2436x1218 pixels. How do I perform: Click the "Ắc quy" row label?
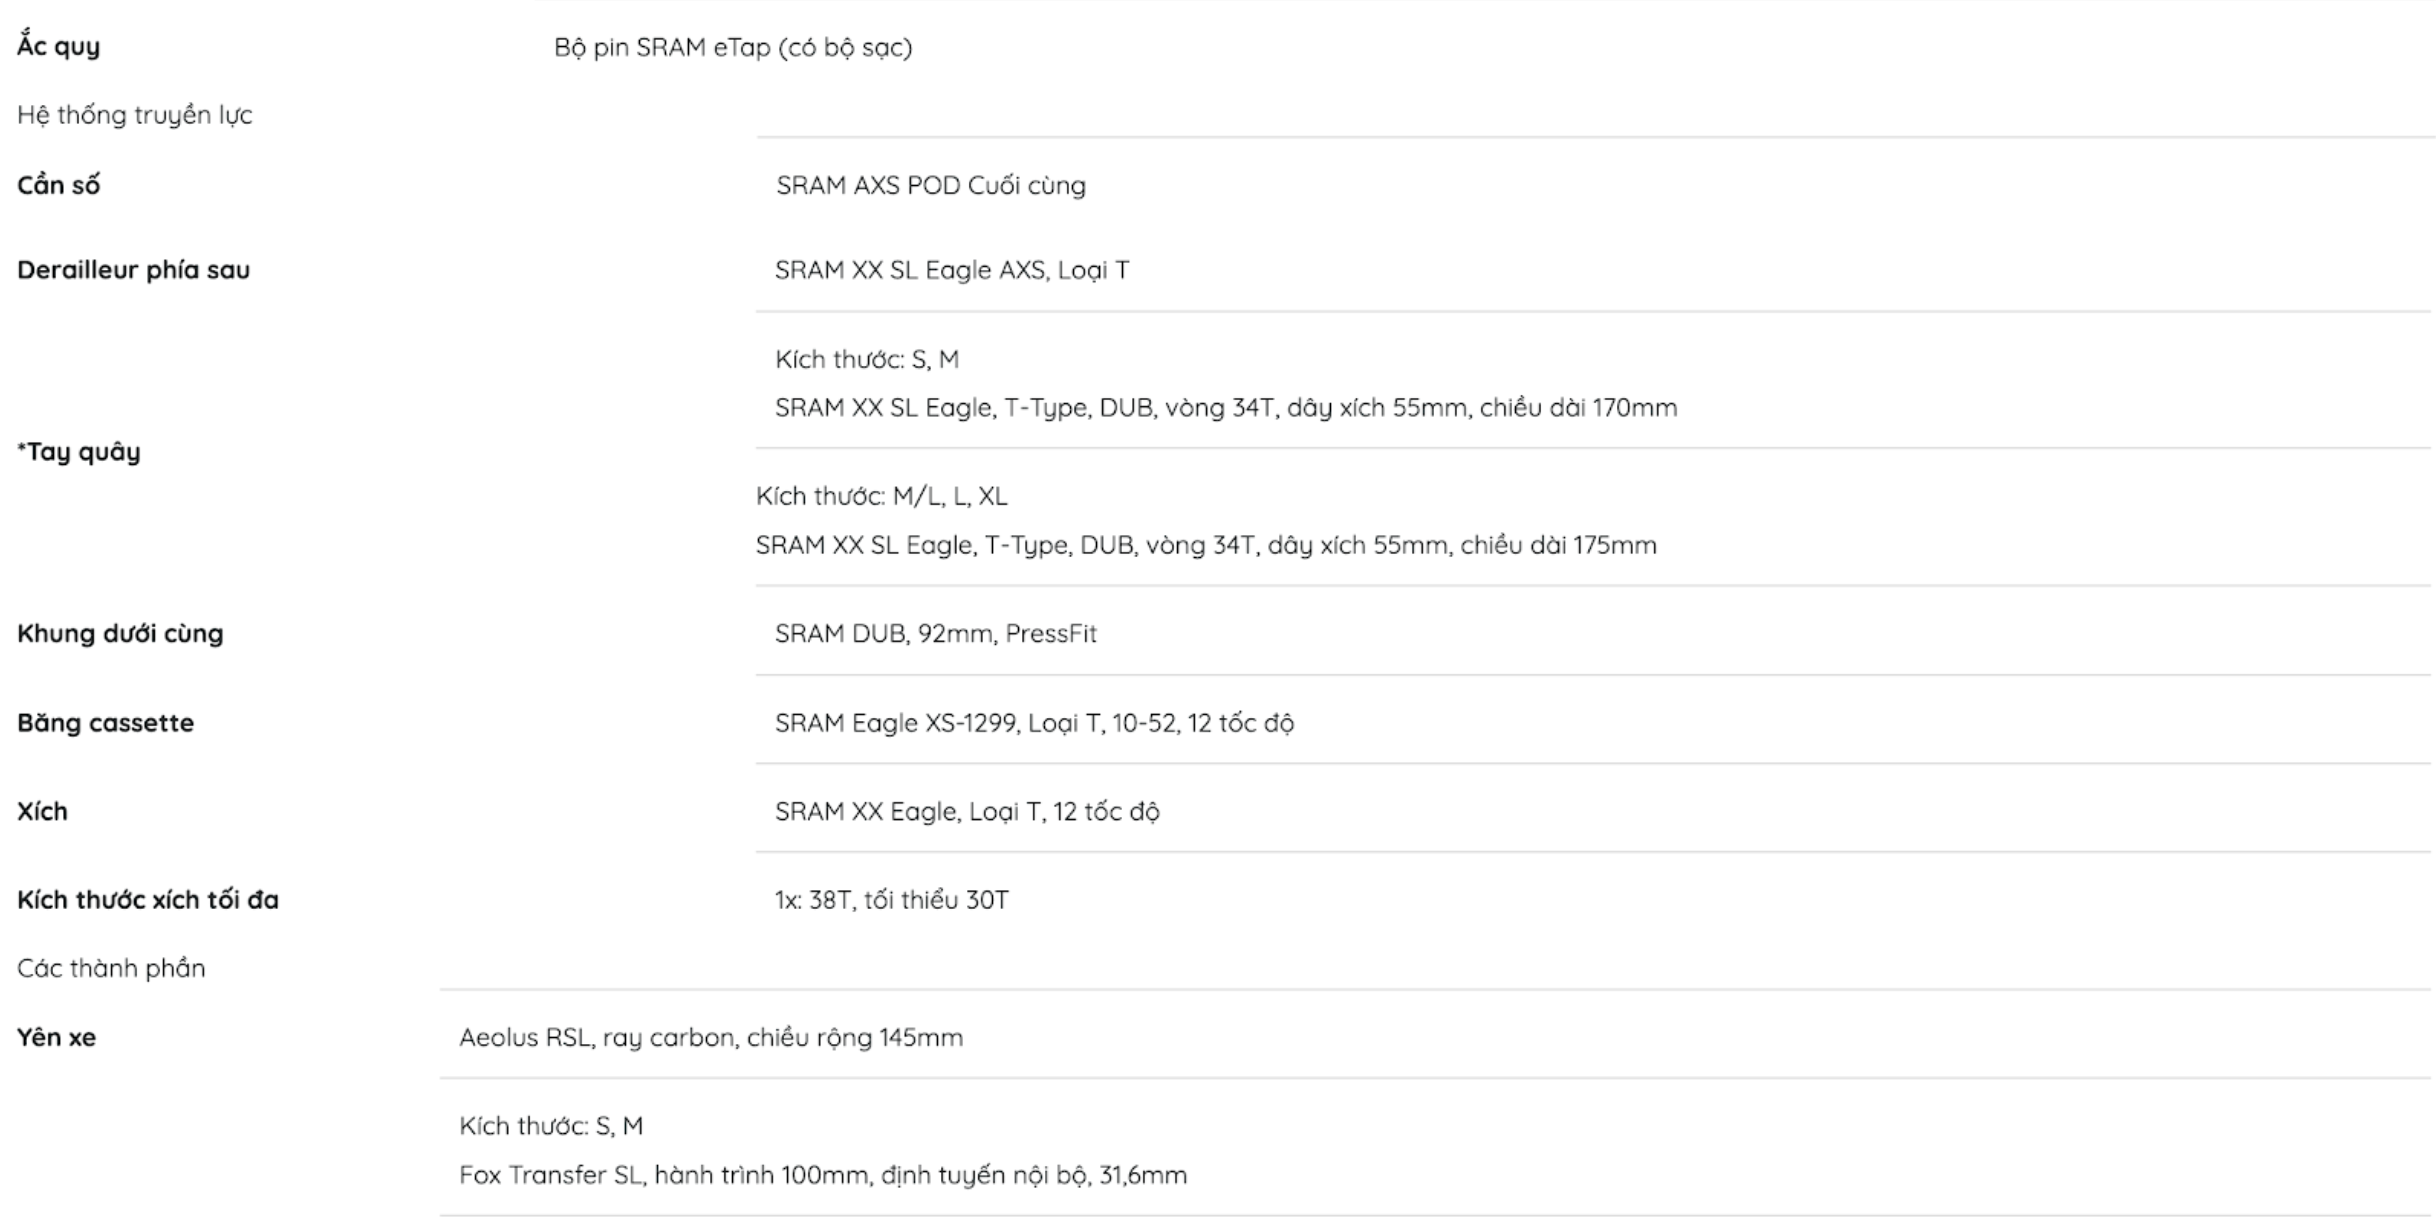(x=58, y=46)
